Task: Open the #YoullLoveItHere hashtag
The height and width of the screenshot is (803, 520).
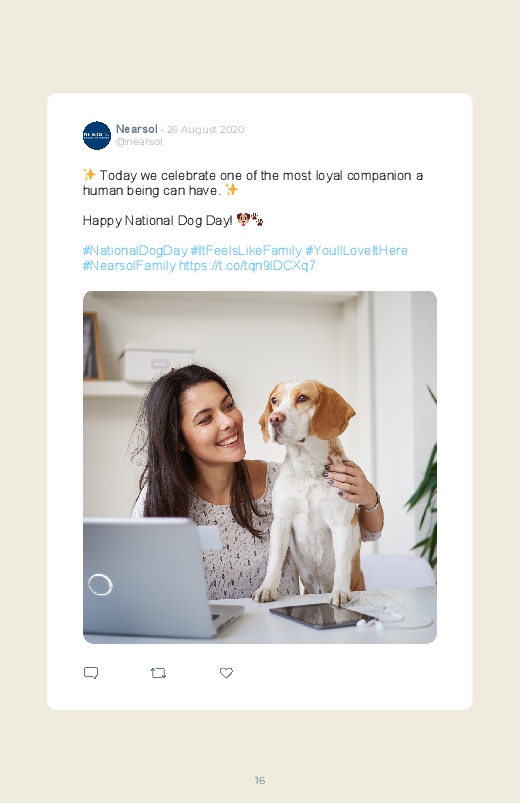Action: [357, 250]
